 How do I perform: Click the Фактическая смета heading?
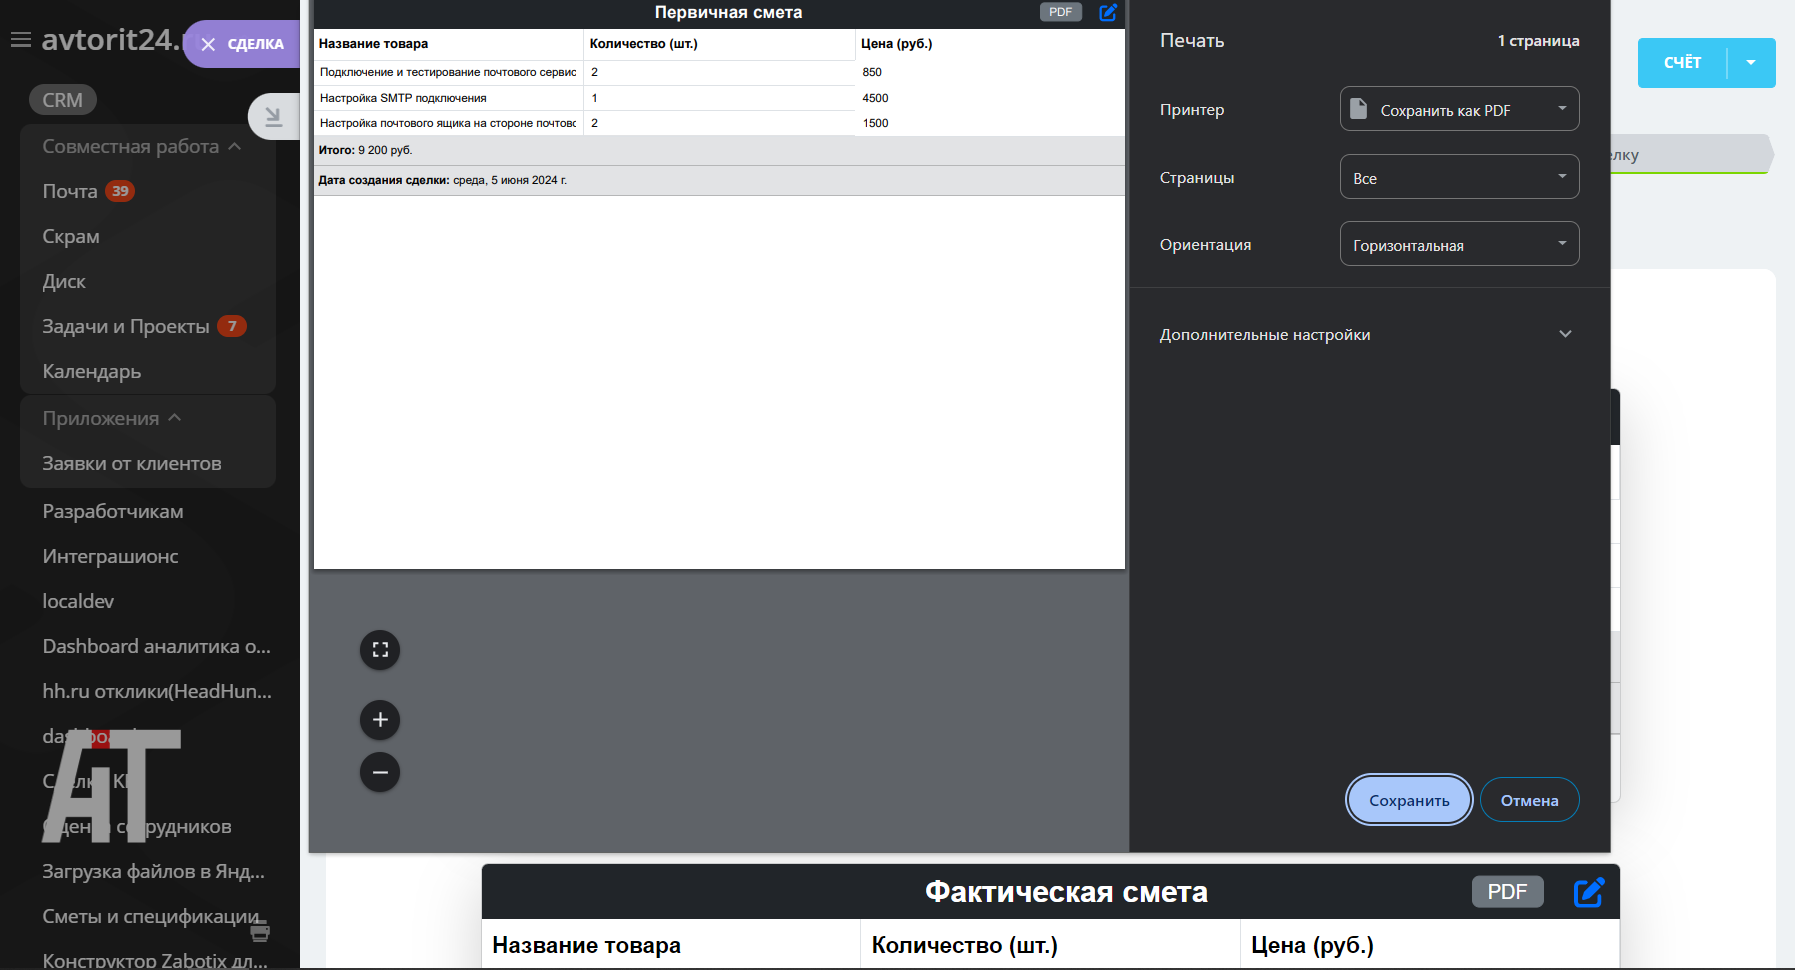[1066, 891]
